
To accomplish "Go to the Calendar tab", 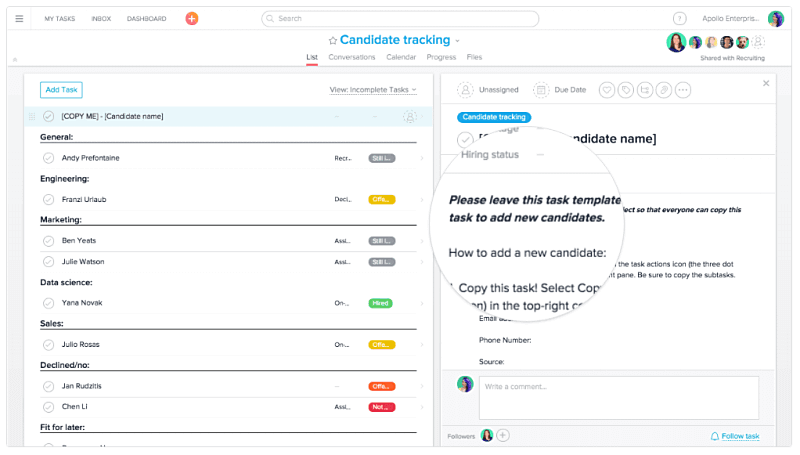I will pyautogui.click(x=401, y=58).
